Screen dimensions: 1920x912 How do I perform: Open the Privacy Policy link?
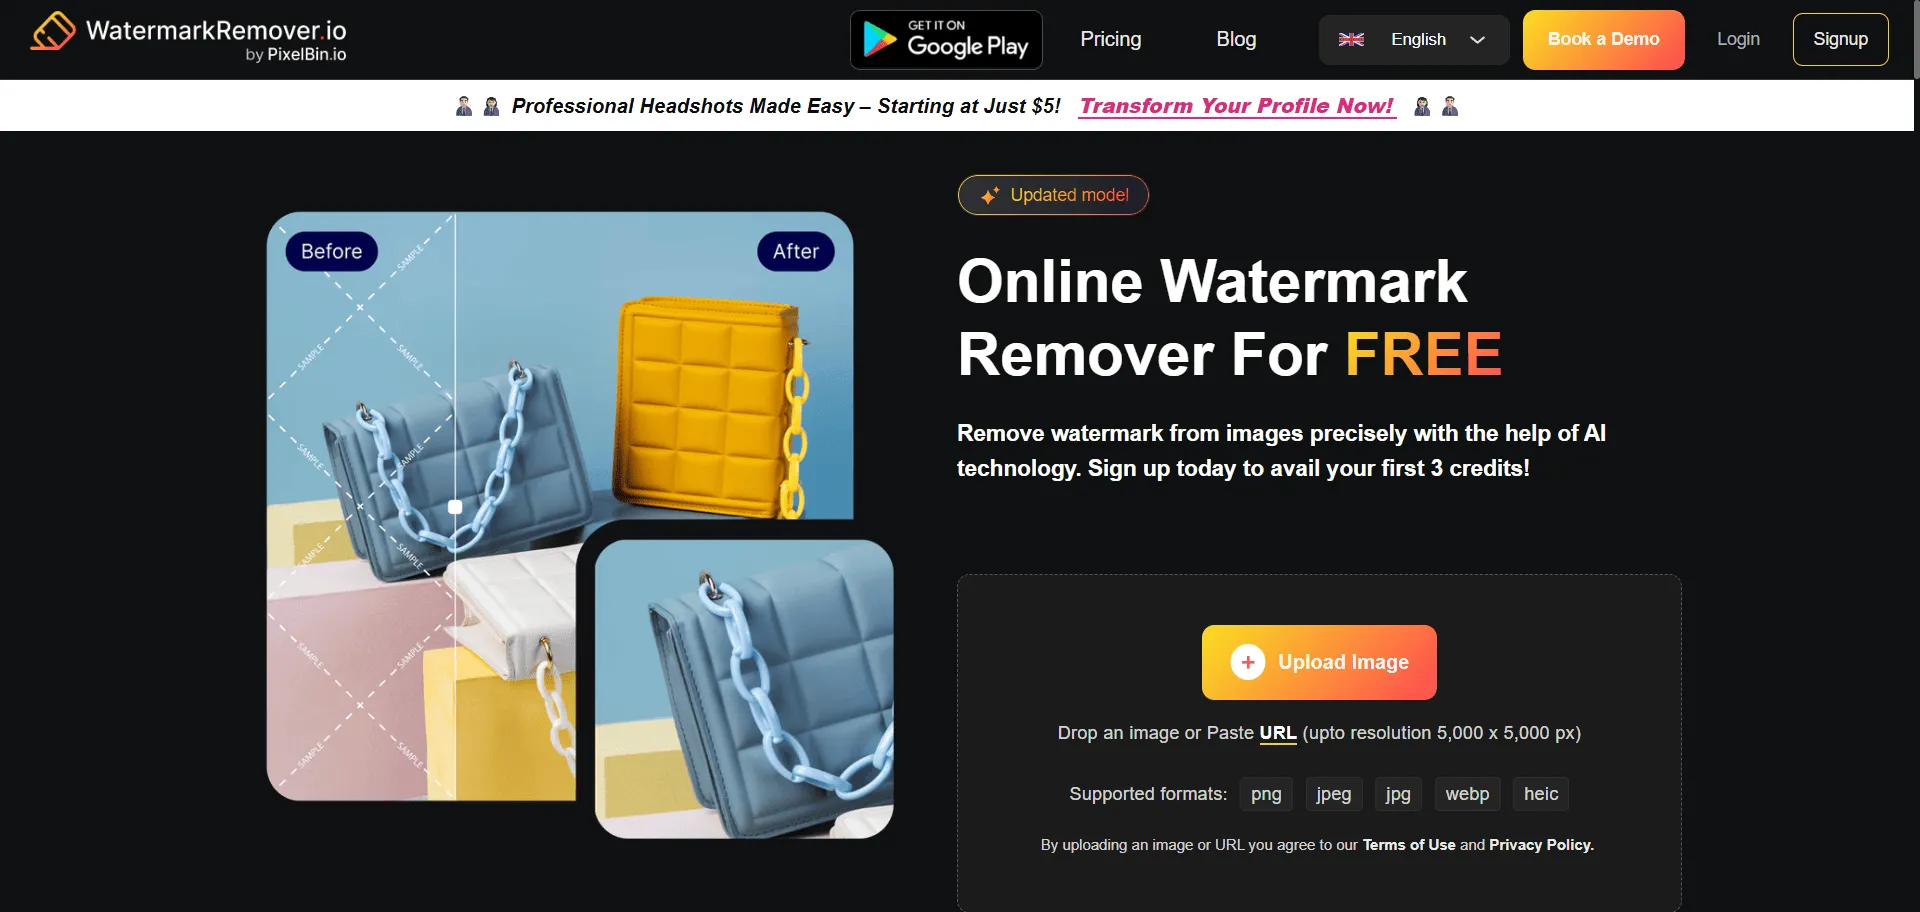pos(1541,845)
